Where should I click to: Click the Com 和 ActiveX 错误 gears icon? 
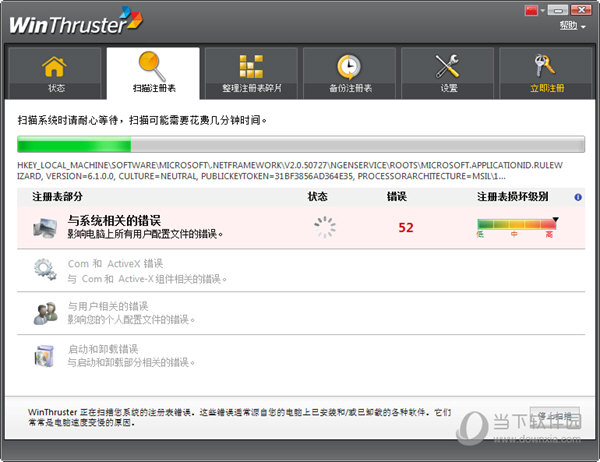tap(45, 269)
